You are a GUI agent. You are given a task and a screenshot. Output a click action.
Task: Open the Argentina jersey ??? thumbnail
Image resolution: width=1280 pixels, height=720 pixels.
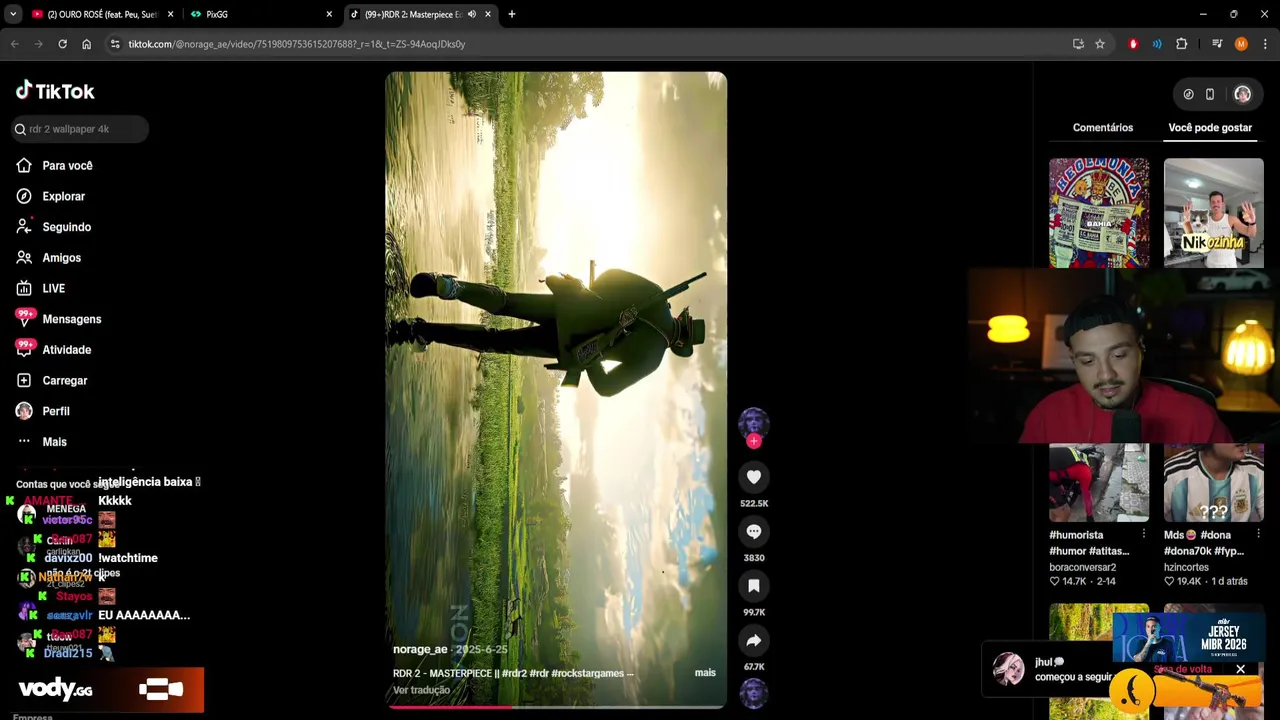[1213, 483]
